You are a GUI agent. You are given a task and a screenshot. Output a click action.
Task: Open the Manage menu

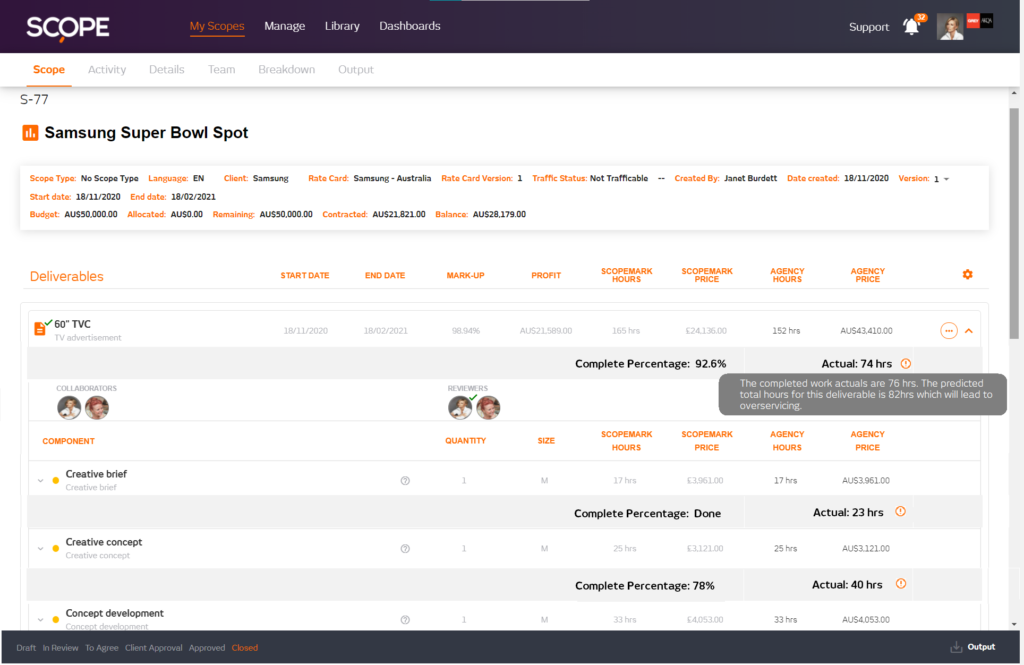click(x=285, y=26)
